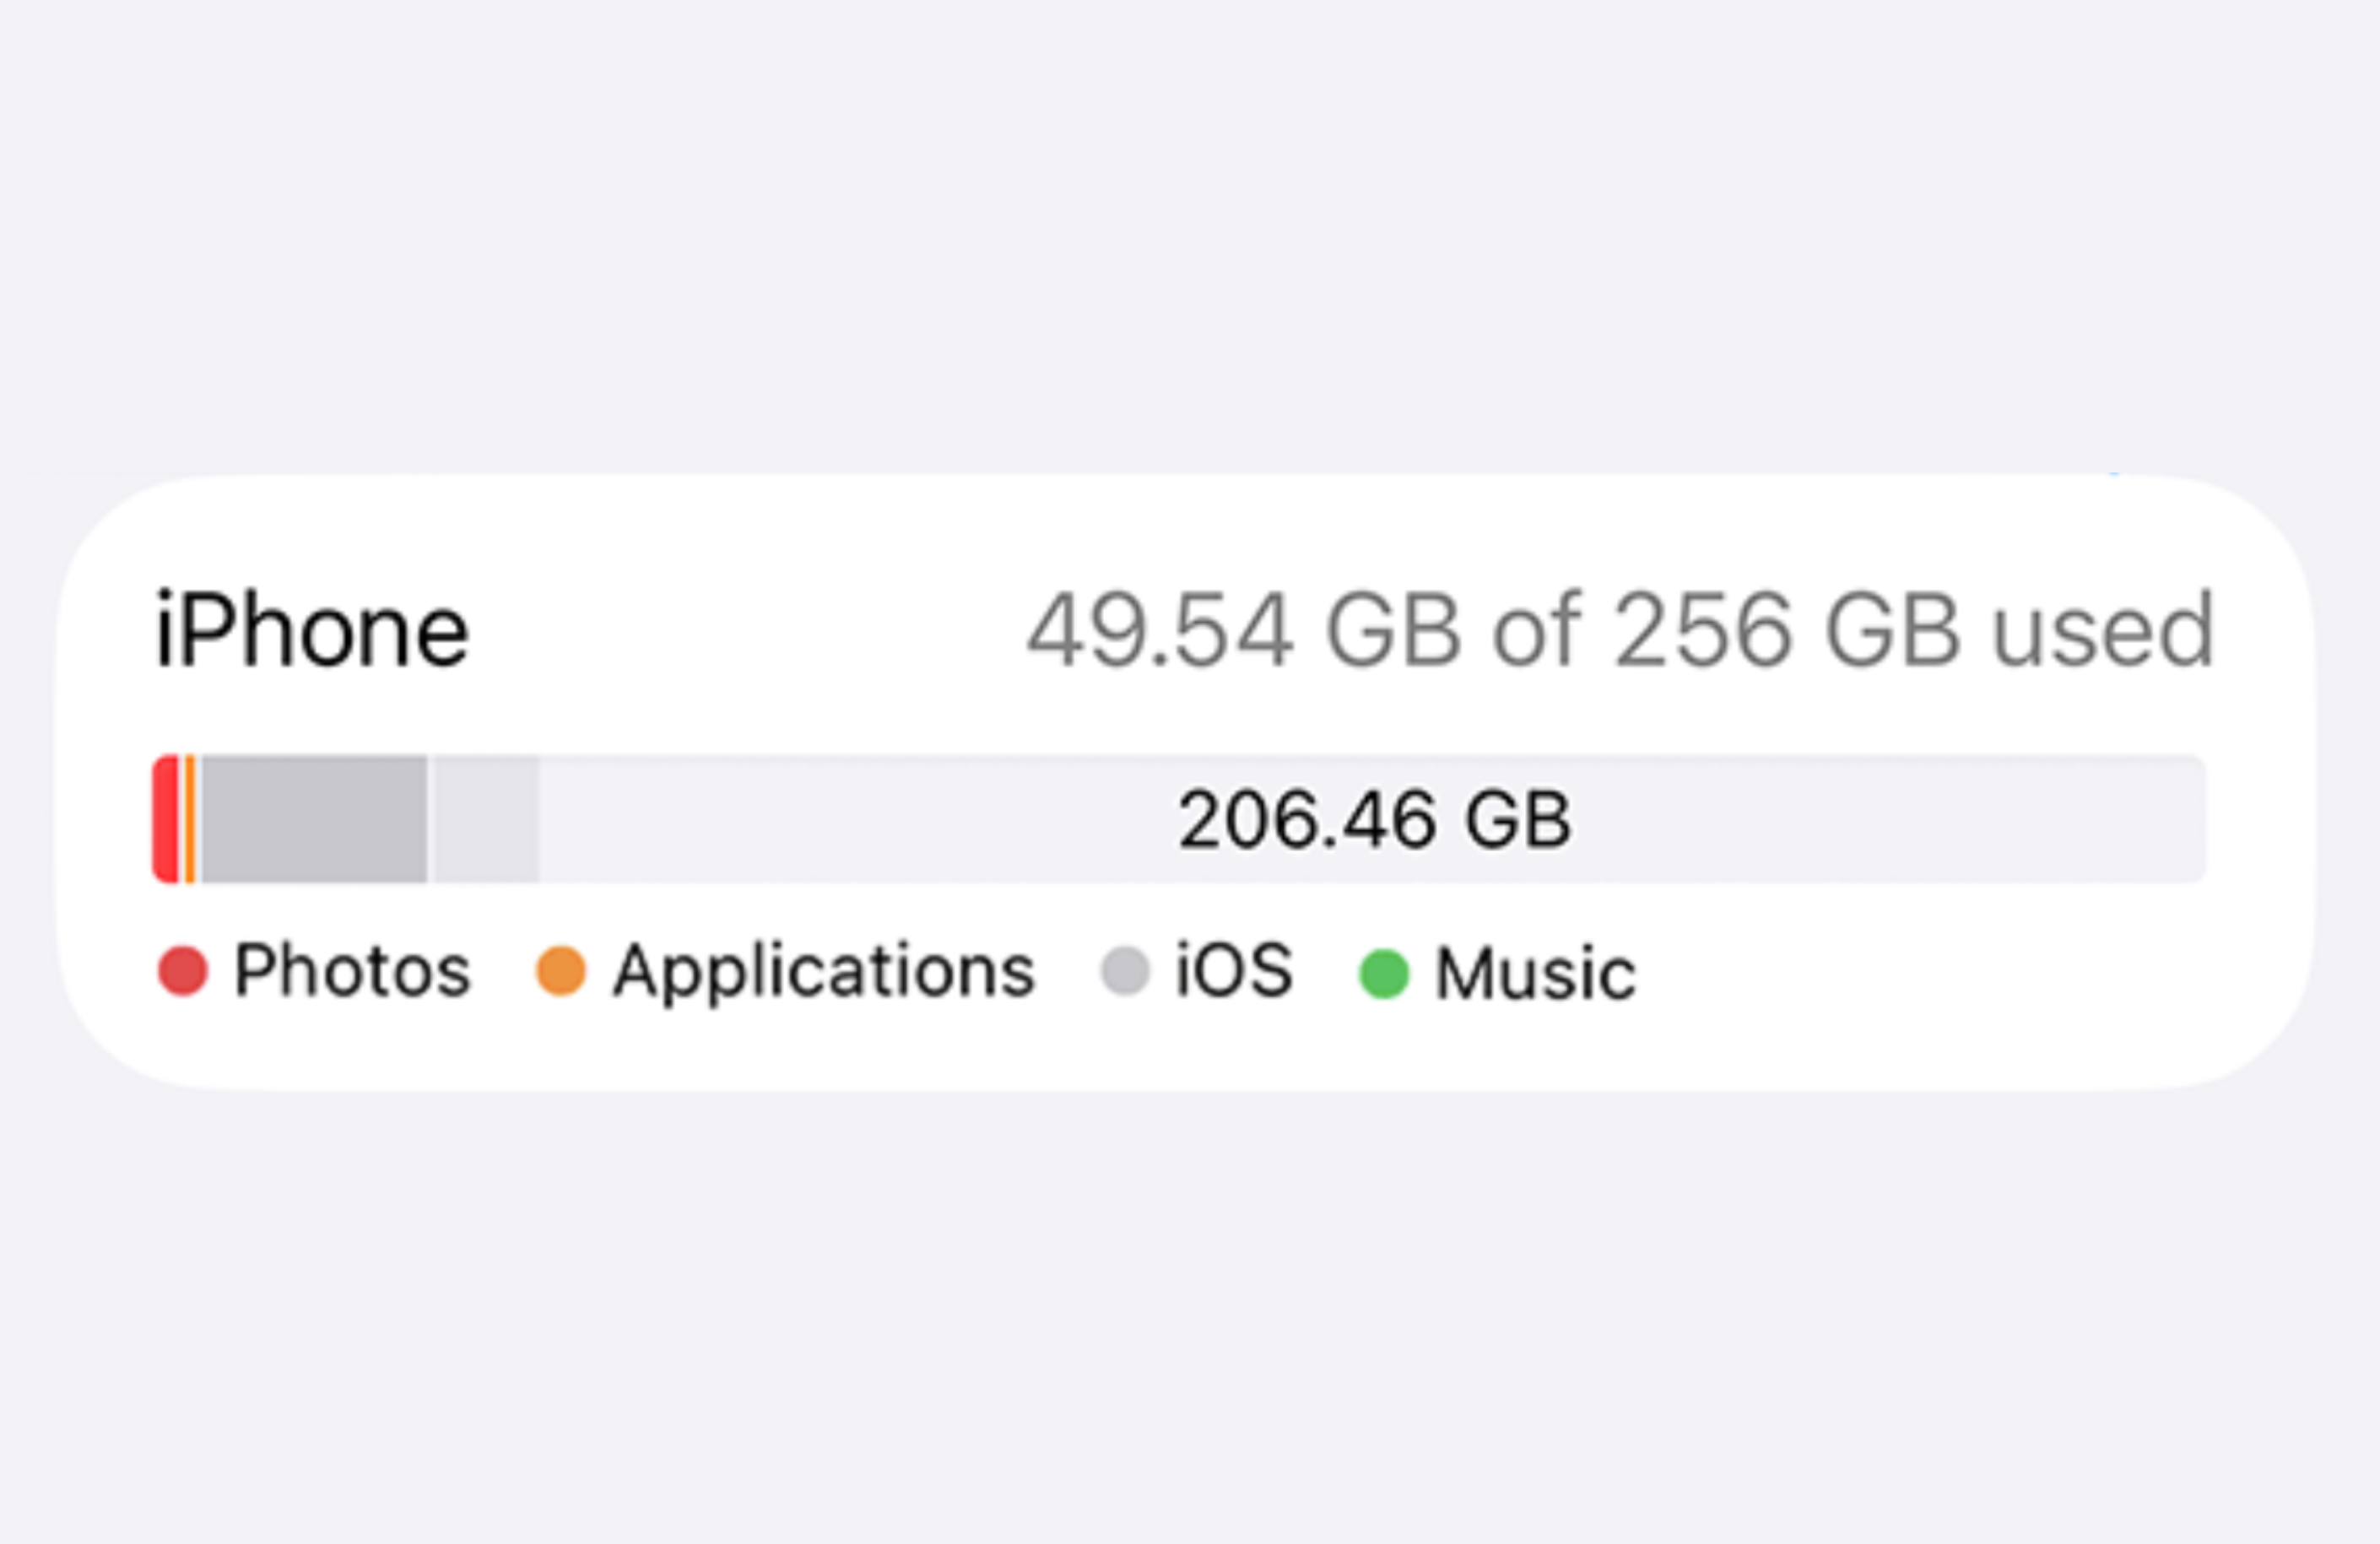Tap the word "used" in storage summary
Viewport: 2380px width, 1544px height.
(2104, 630)
